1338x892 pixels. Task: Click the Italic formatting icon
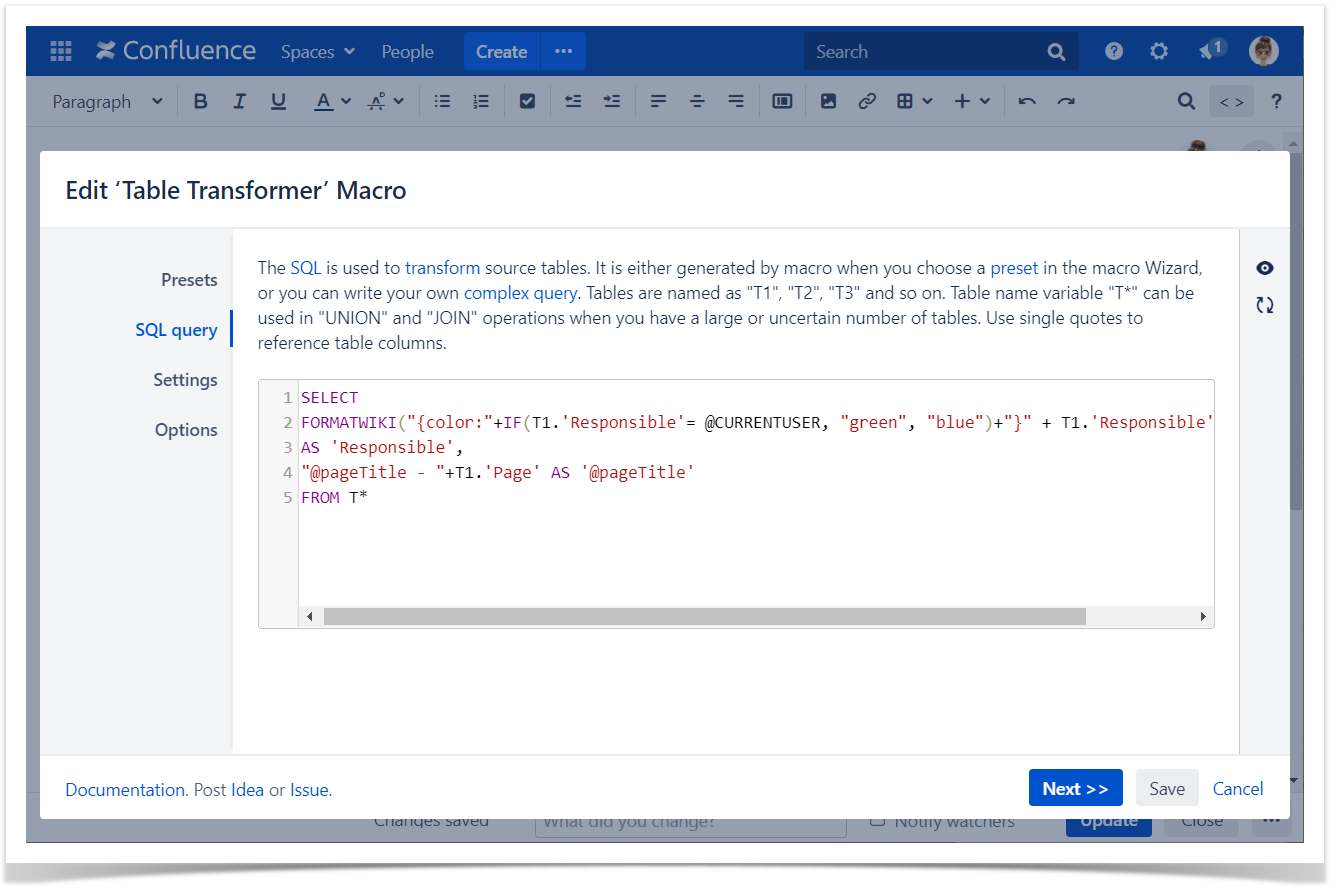tap(239, 101)
